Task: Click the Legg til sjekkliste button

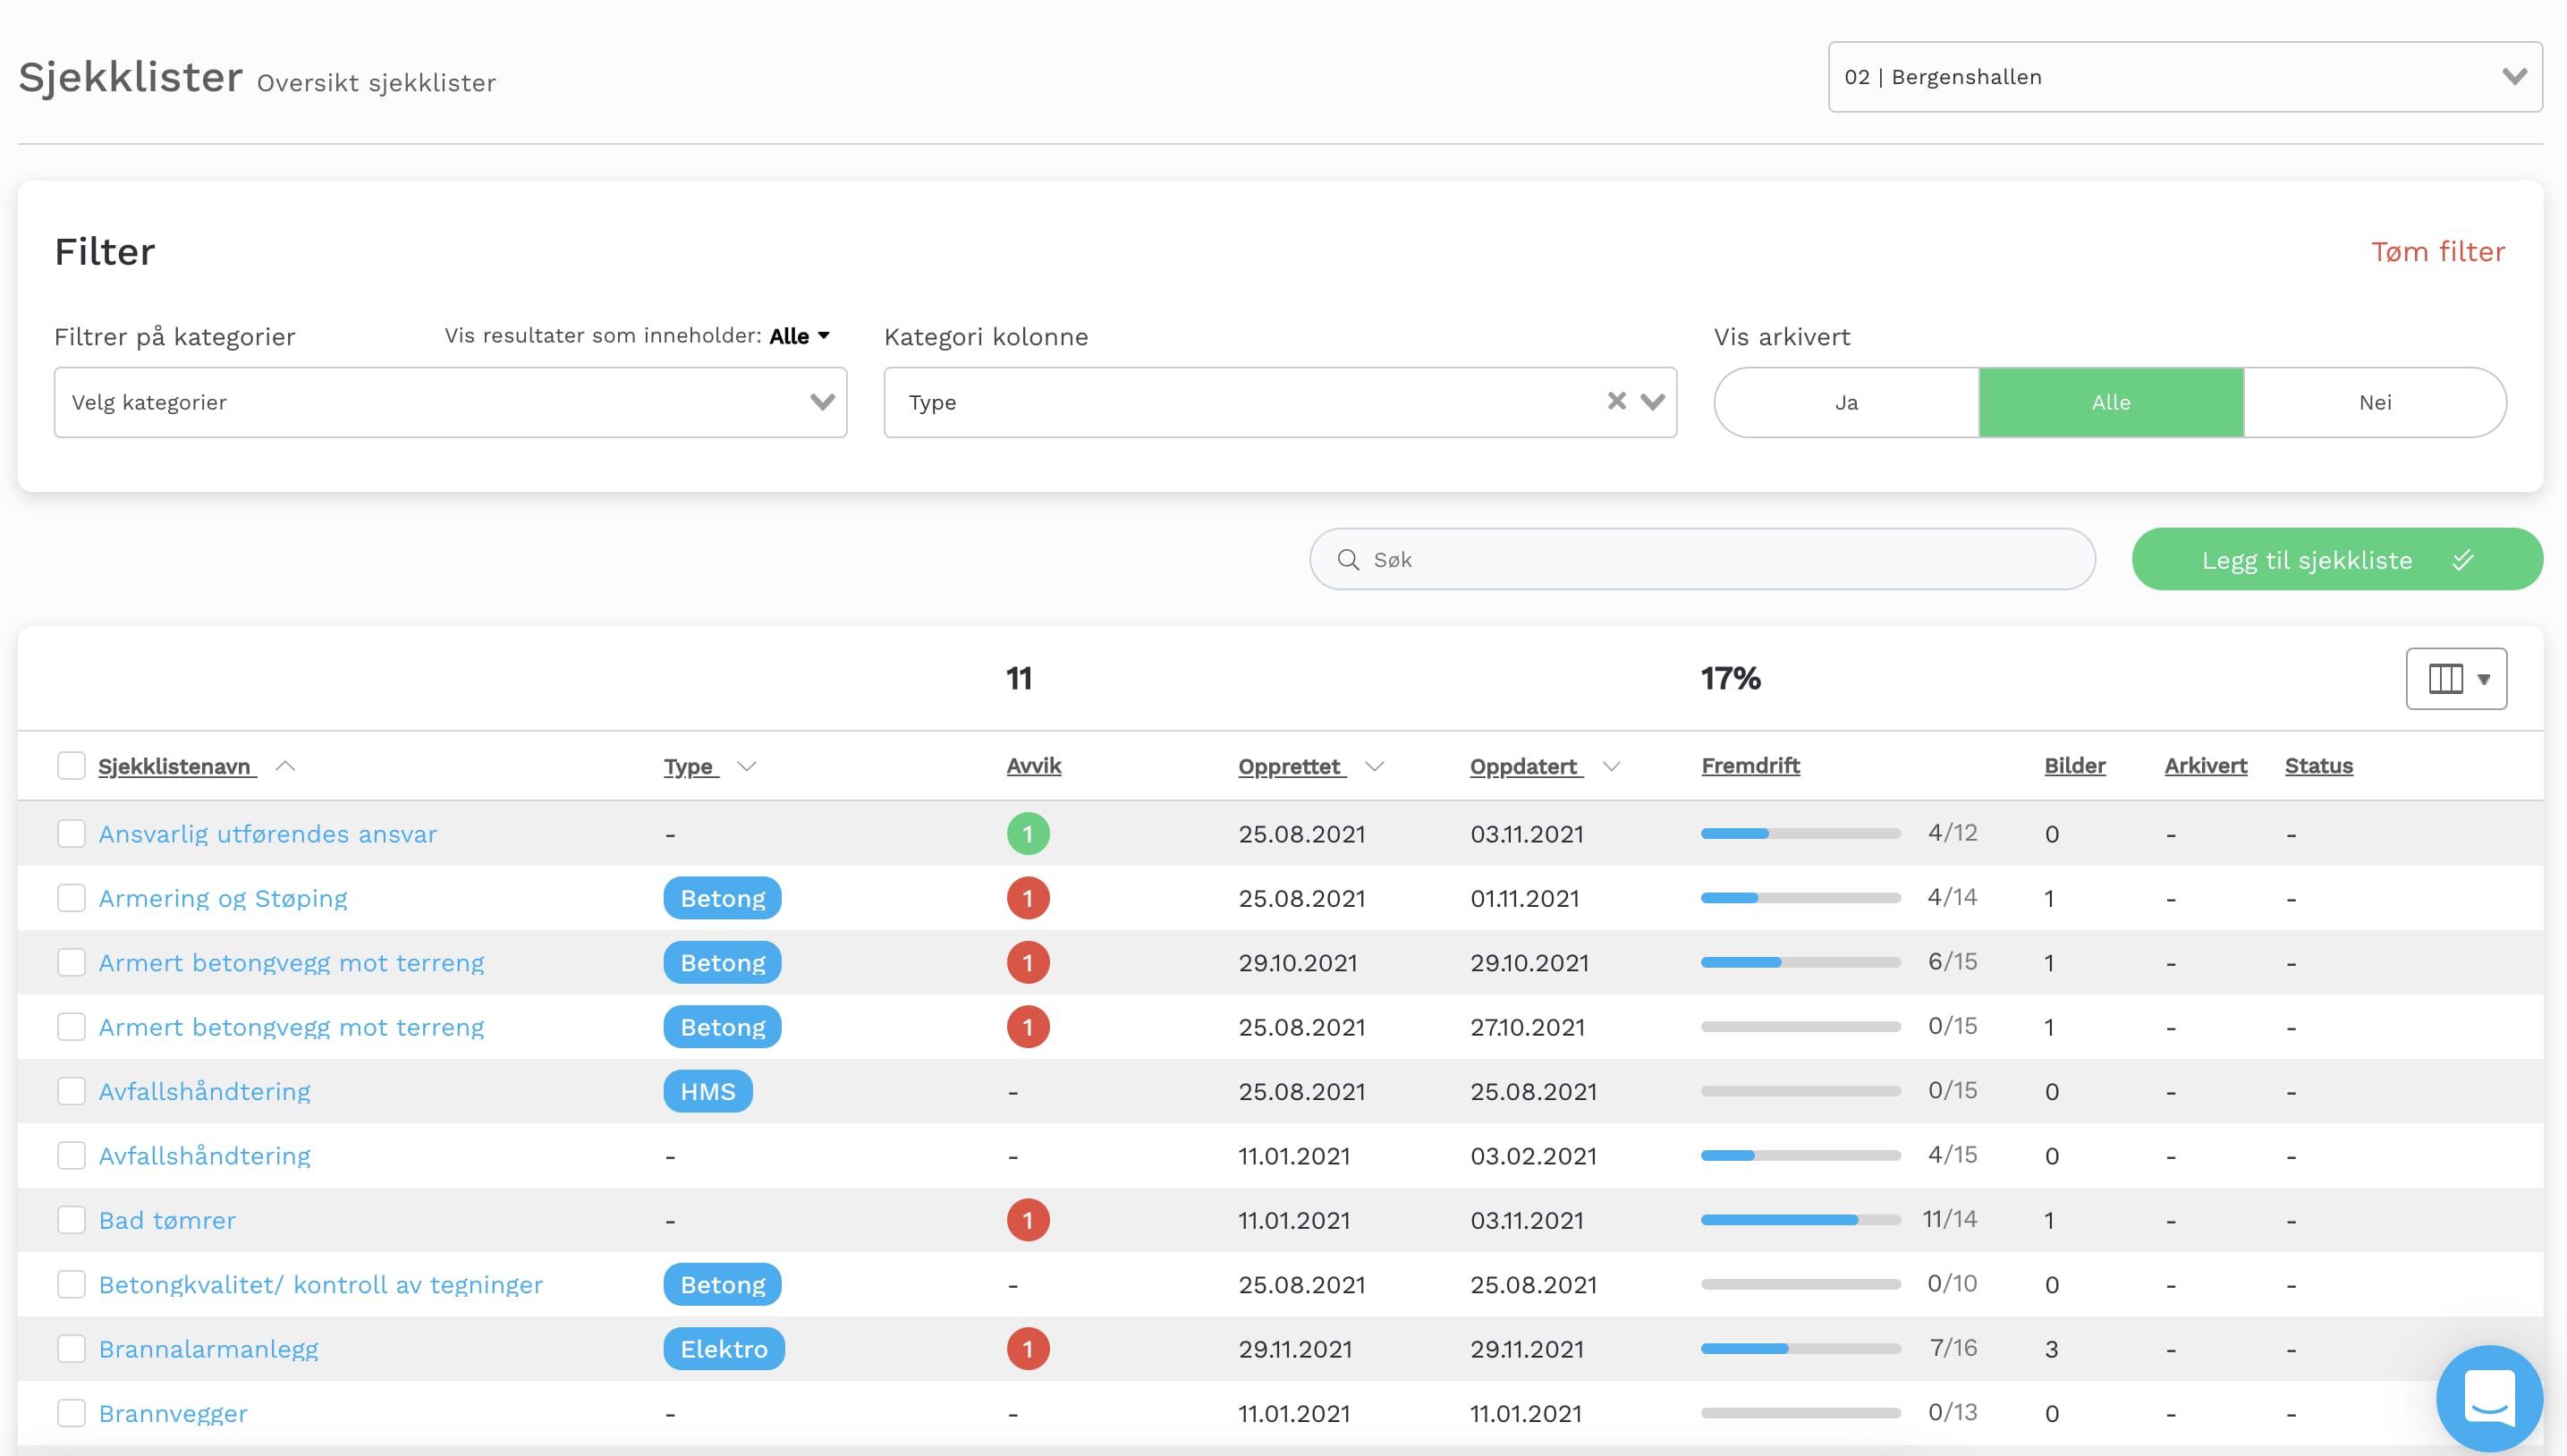Action: [2336, 560]
